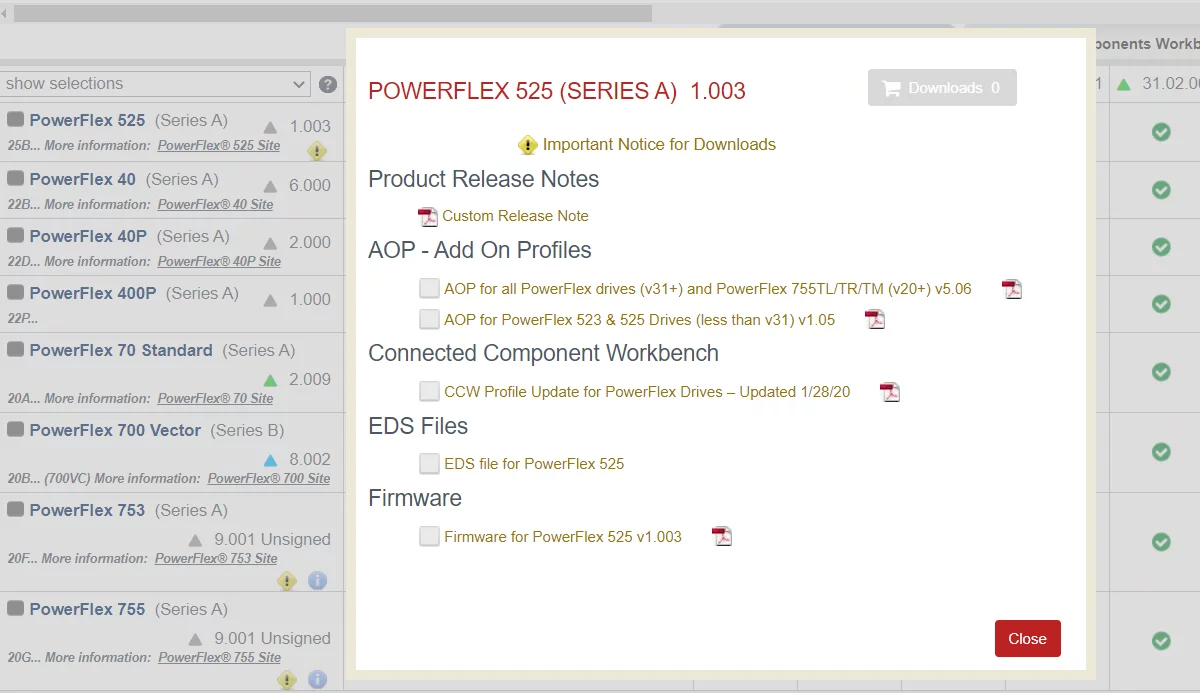Viewport: 1200px width, 693px height.
Task: Click the Downloads 0 cart button
Action: coord(942,88)
